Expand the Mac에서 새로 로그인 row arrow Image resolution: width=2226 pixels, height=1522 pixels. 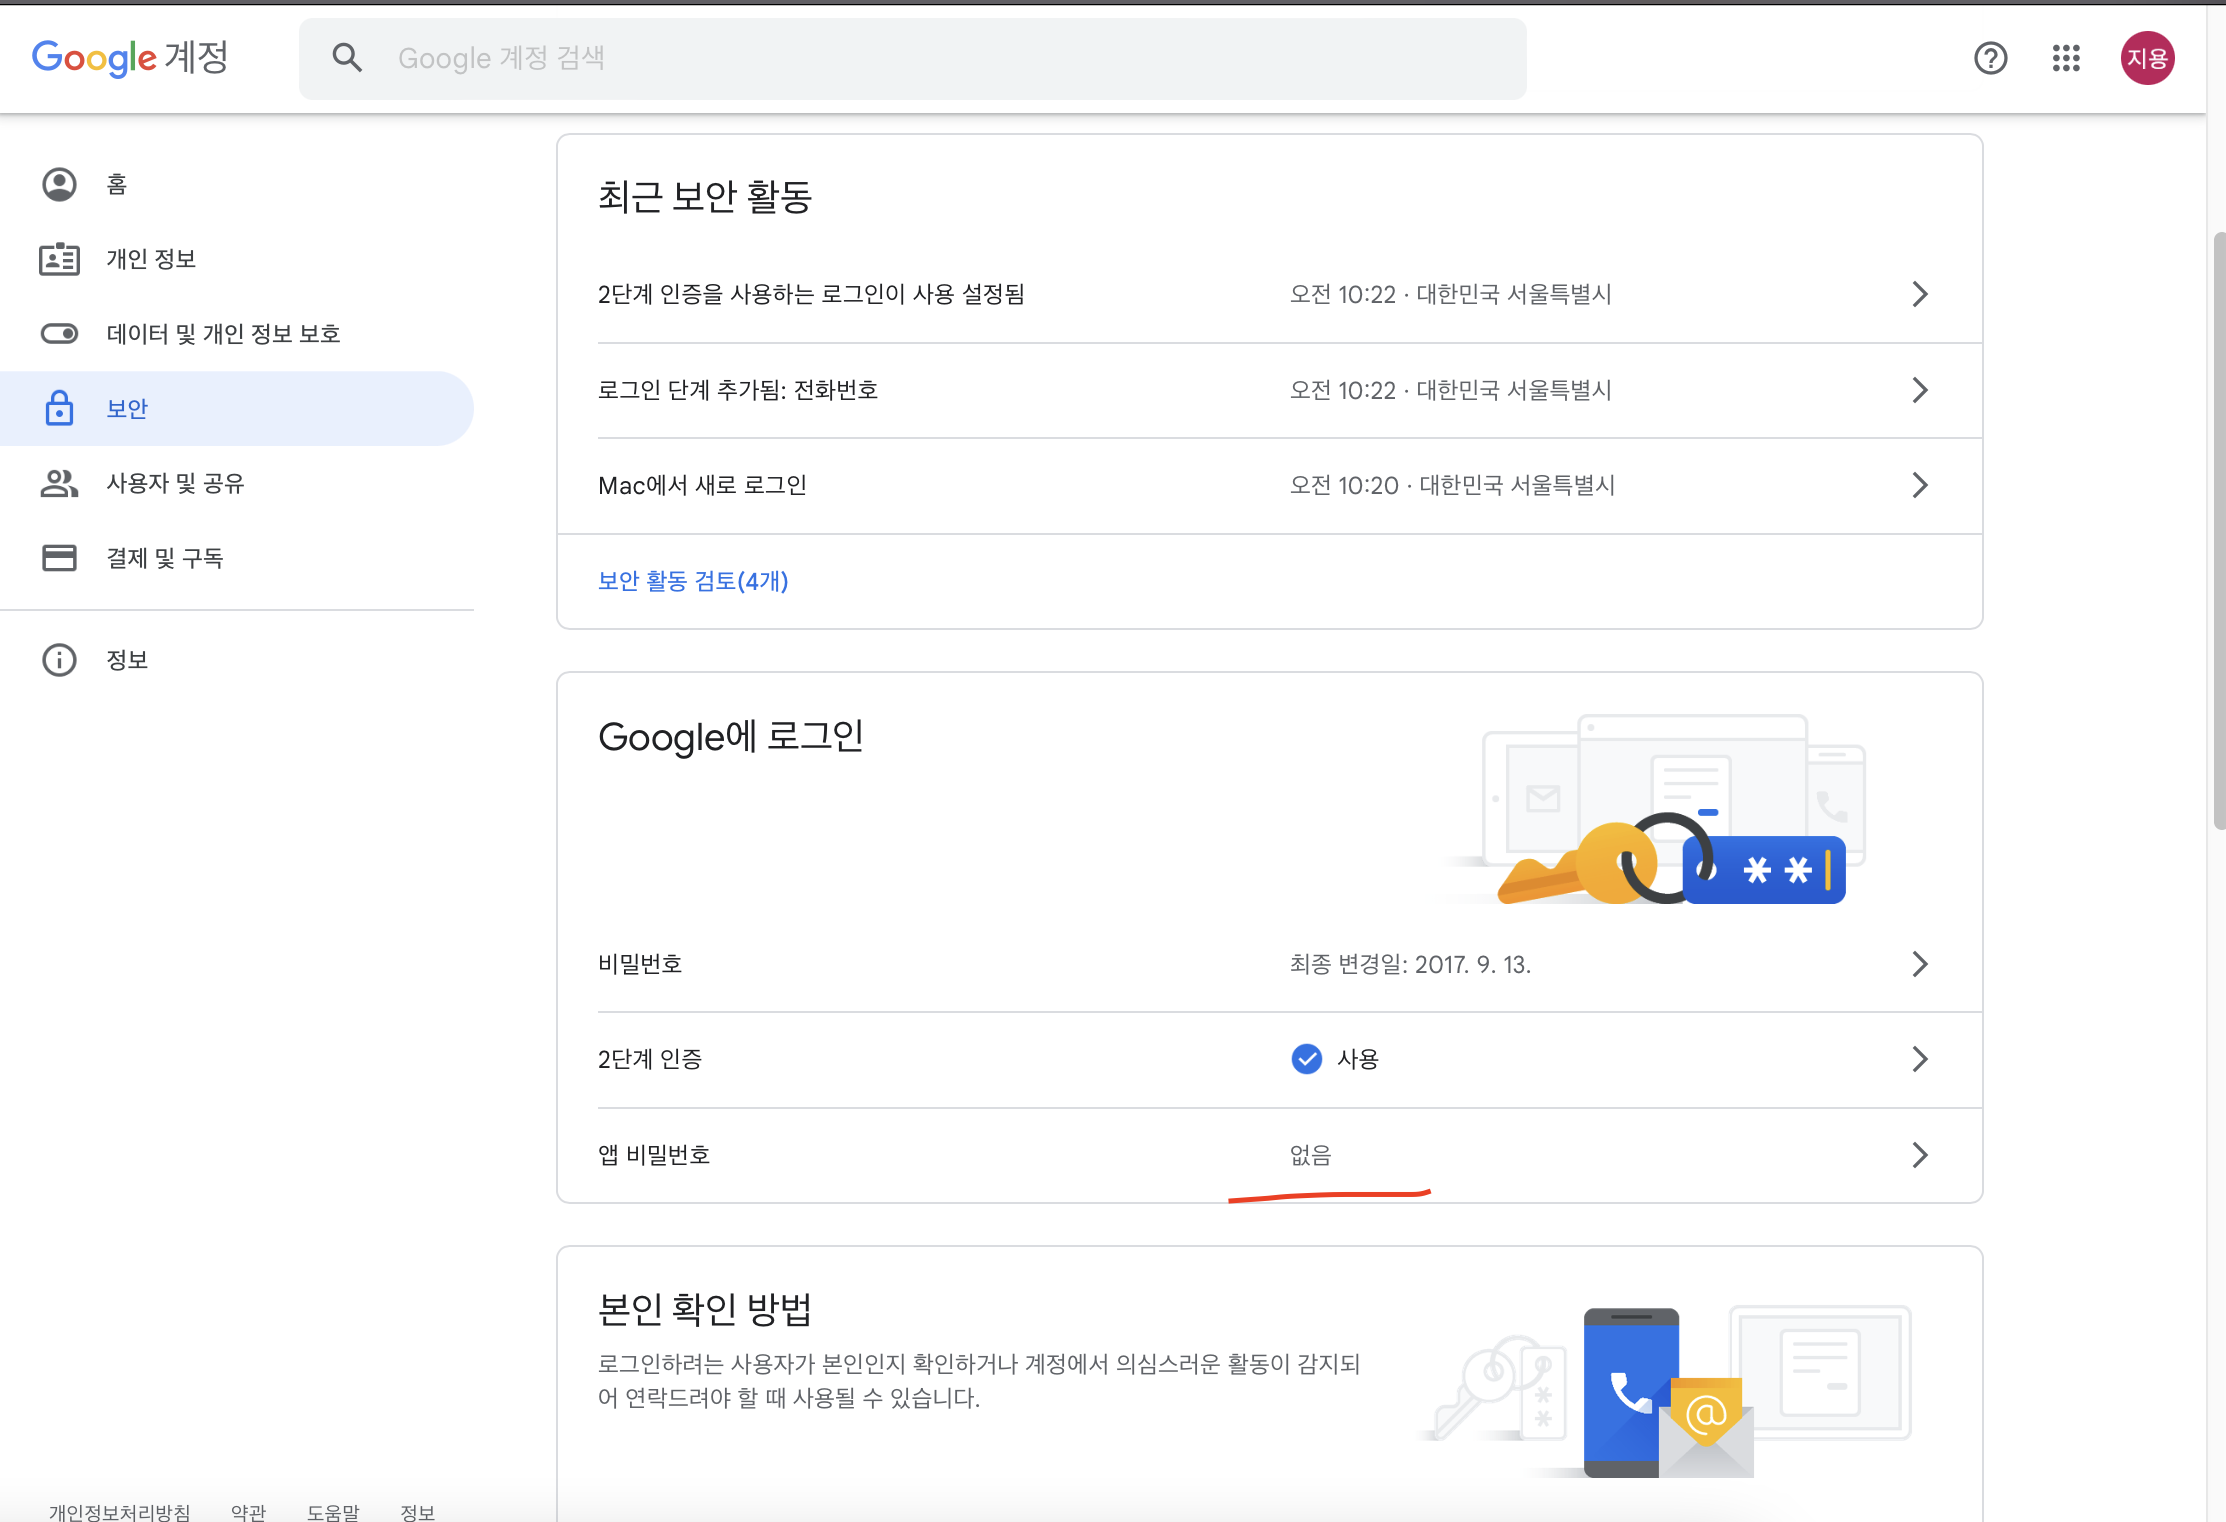tap(1919, 486)
